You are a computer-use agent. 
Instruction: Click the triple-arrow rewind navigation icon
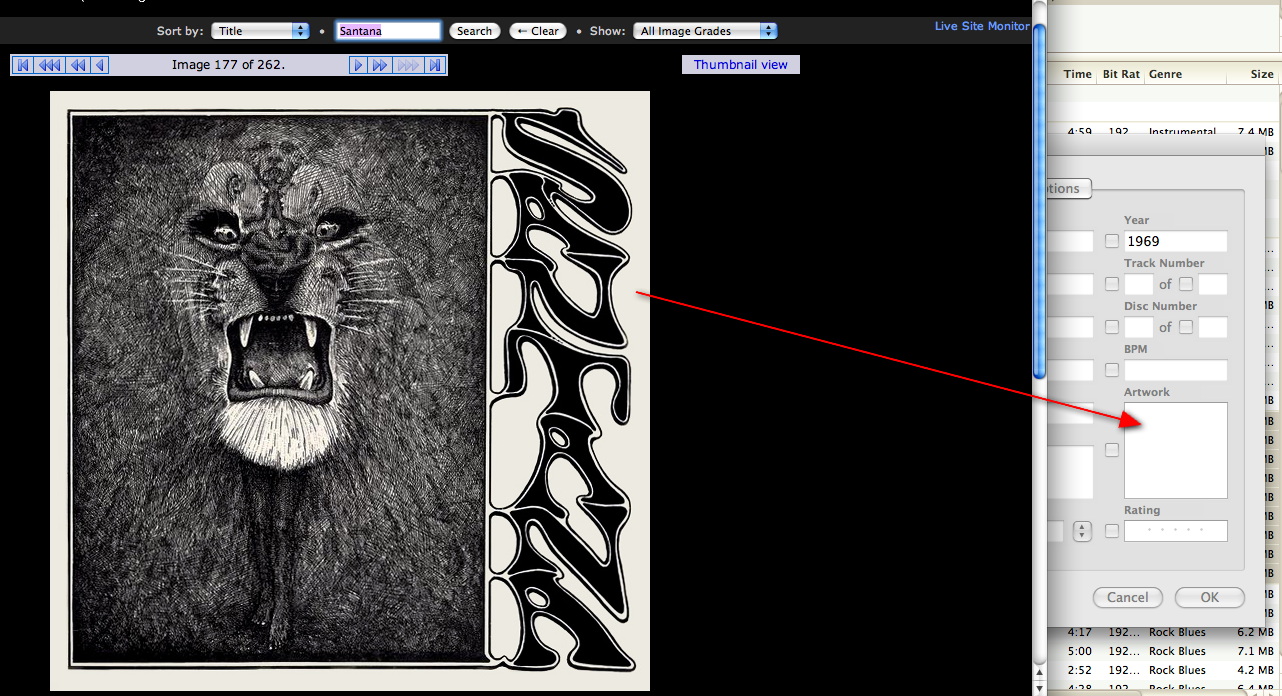coord(49,65)
